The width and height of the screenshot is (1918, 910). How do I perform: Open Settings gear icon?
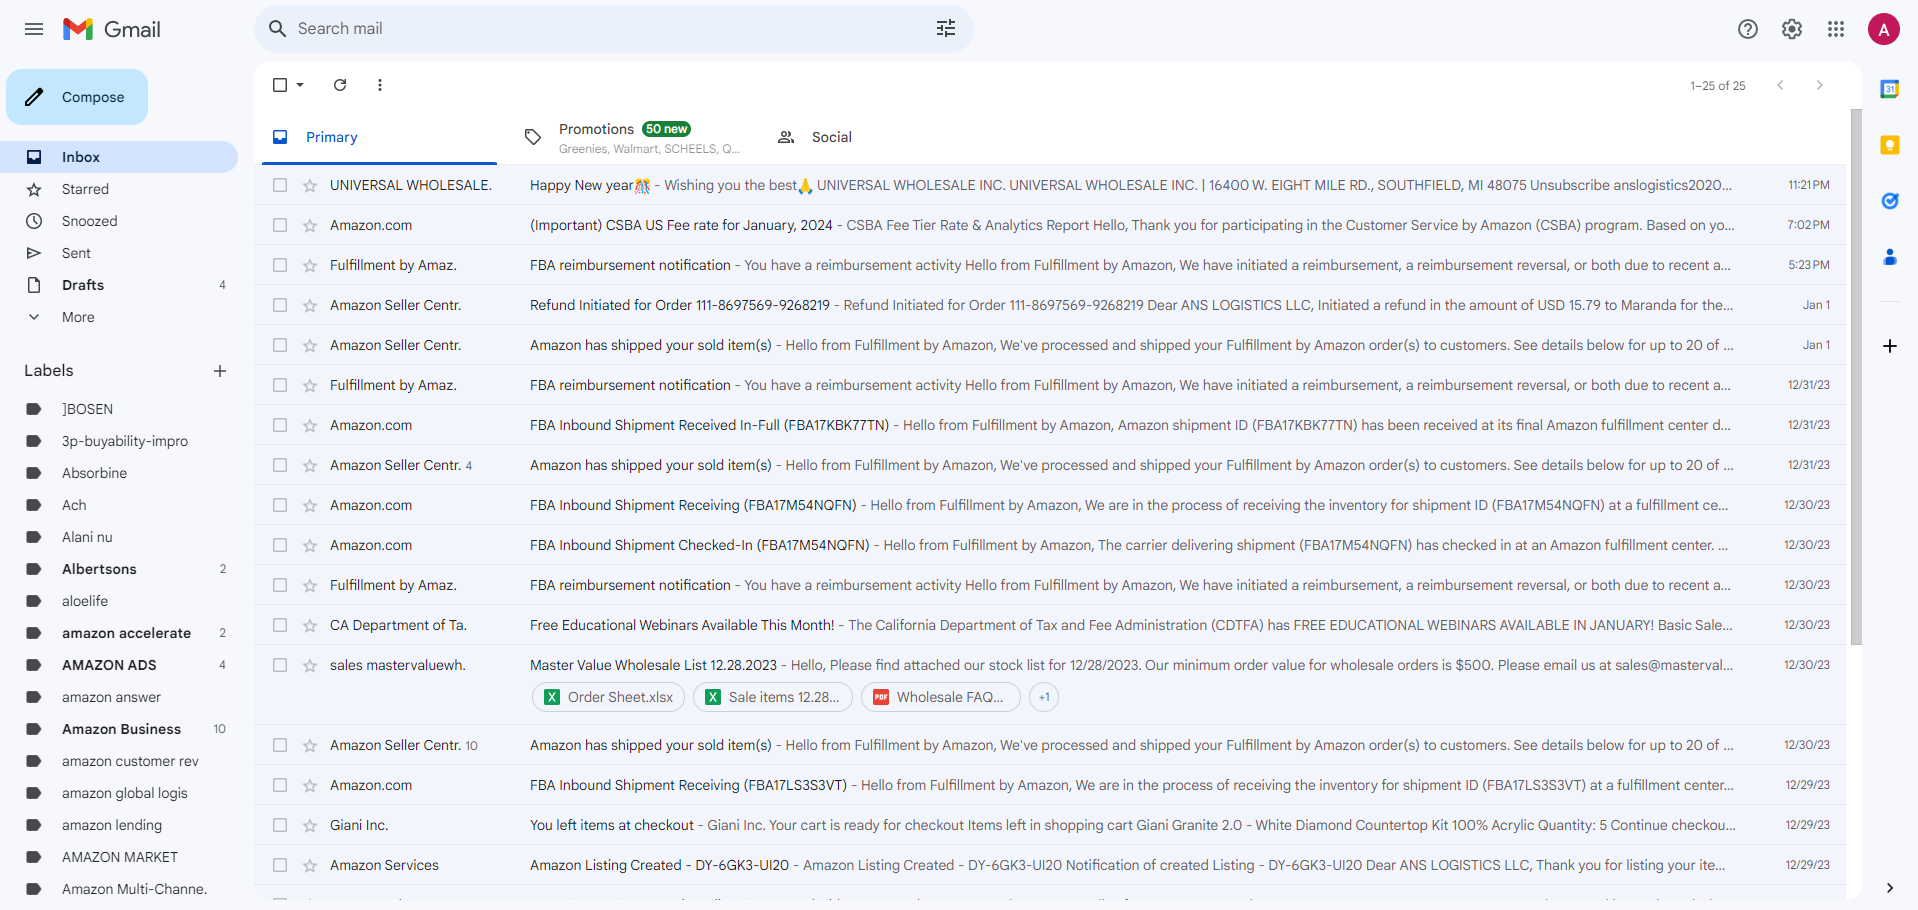[1792, 29]
